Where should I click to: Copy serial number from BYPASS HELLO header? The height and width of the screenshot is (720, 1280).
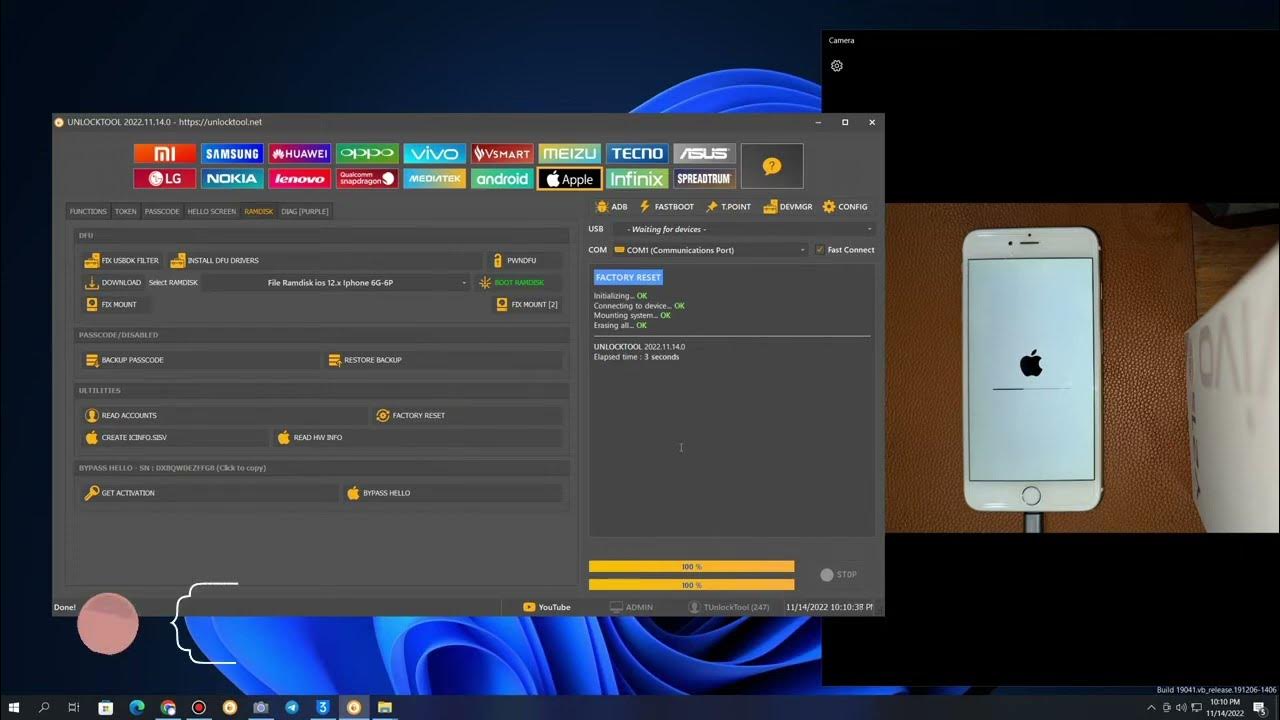pos(172,468)
